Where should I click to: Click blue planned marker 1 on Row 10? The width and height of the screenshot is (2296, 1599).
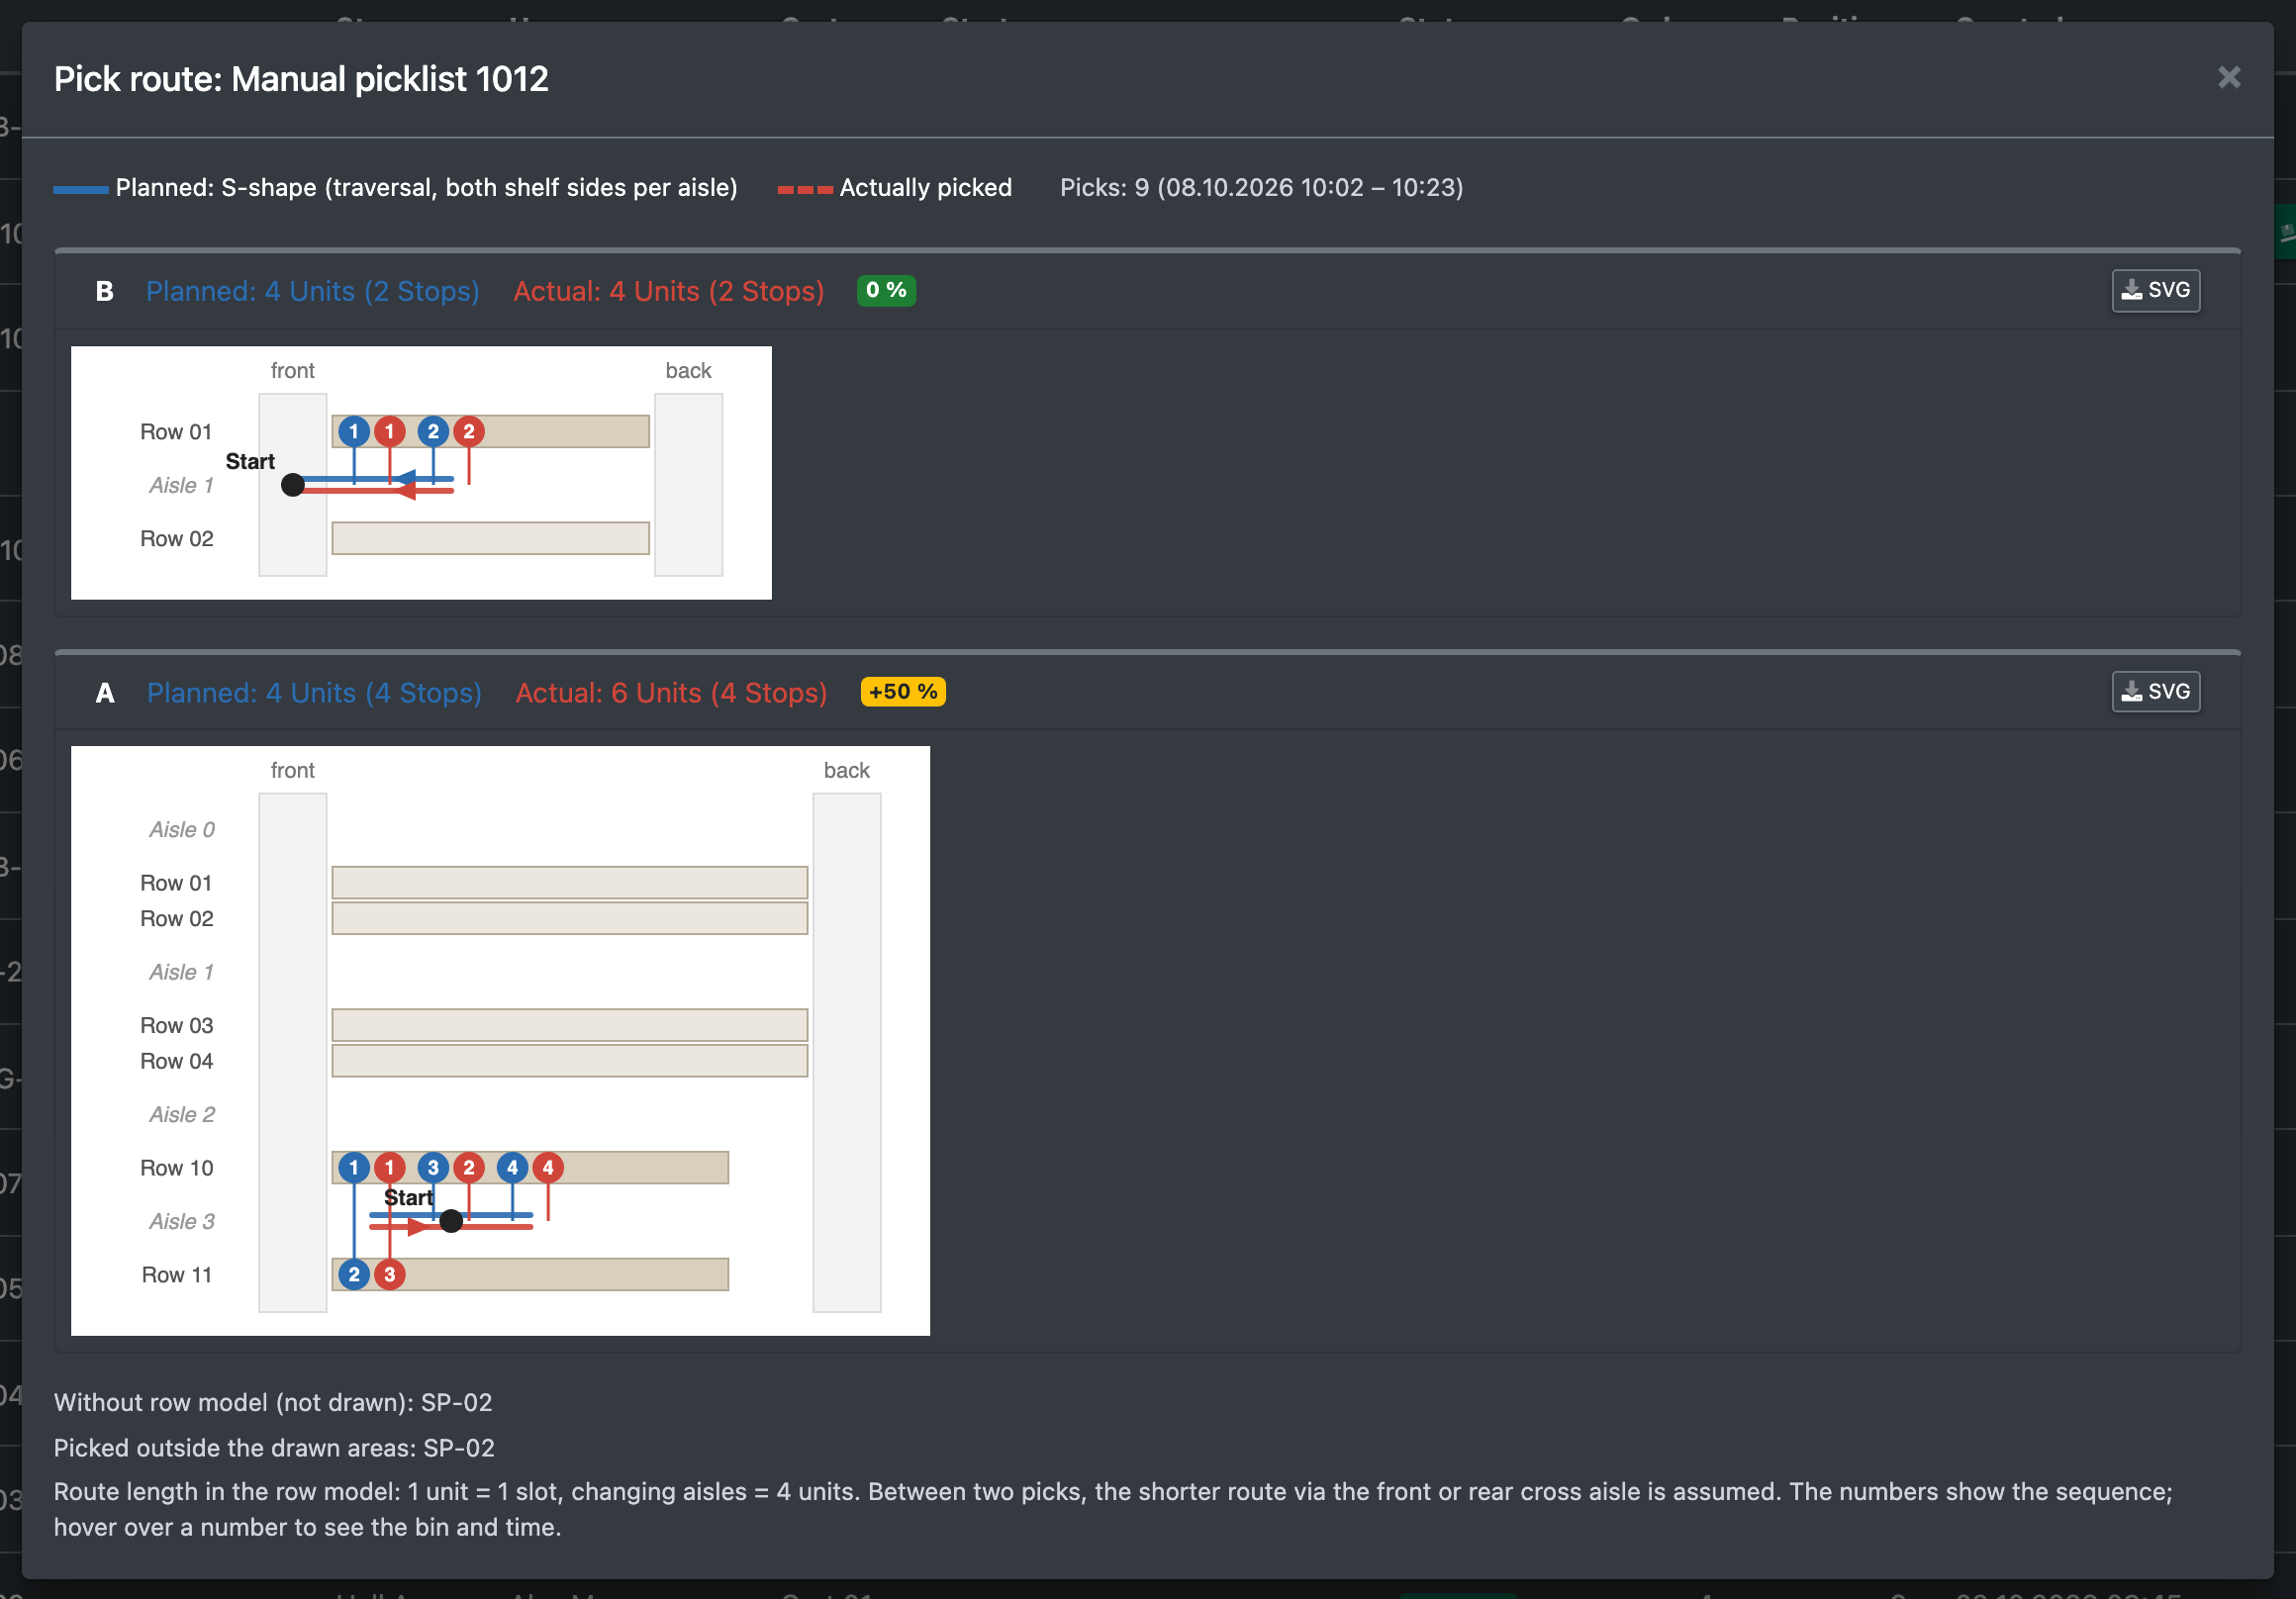(x=353, y=1168)
